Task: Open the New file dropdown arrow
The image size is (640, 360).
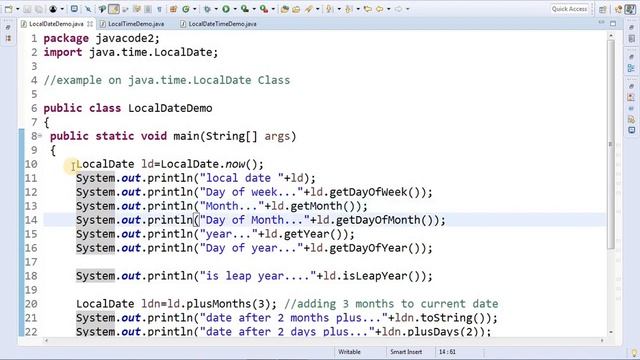Action: point(18,9)
